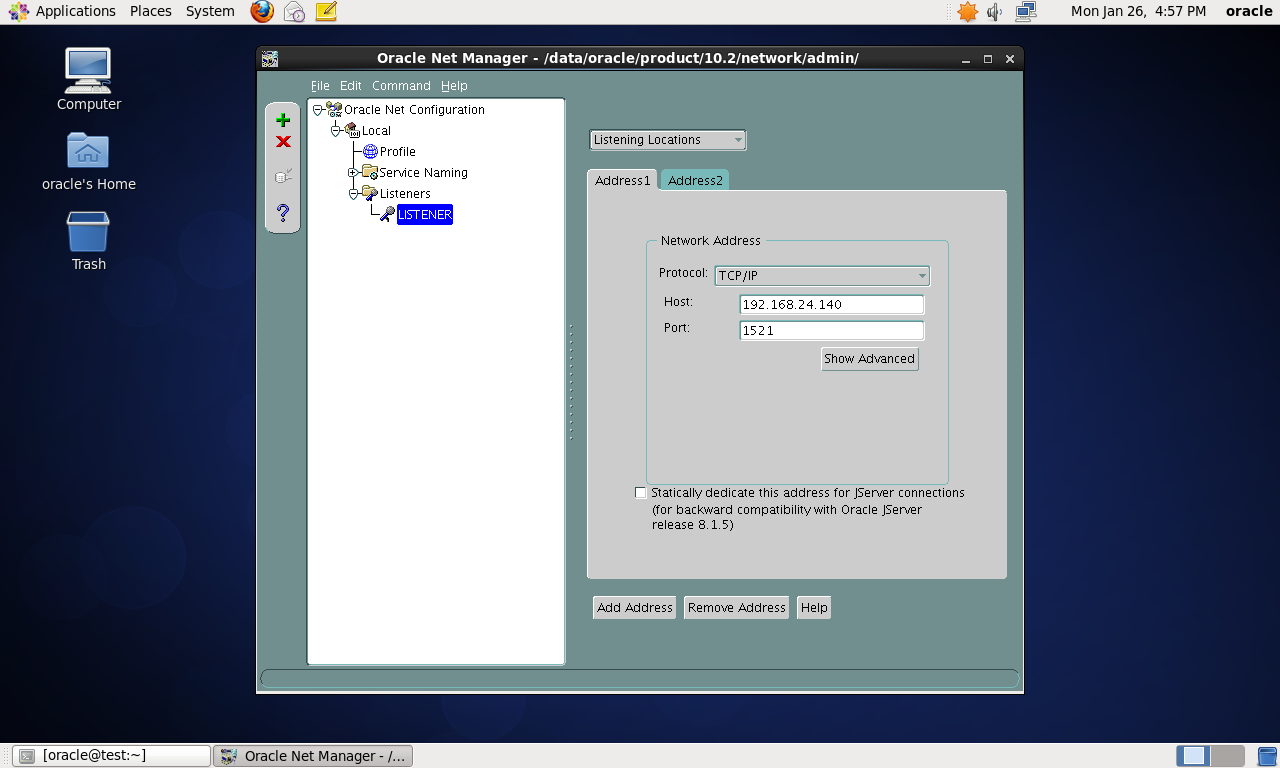The width and height of the screenshot is (1280, 768).
Task: Select the Profile tree item
Action: (x=398, y=152)
